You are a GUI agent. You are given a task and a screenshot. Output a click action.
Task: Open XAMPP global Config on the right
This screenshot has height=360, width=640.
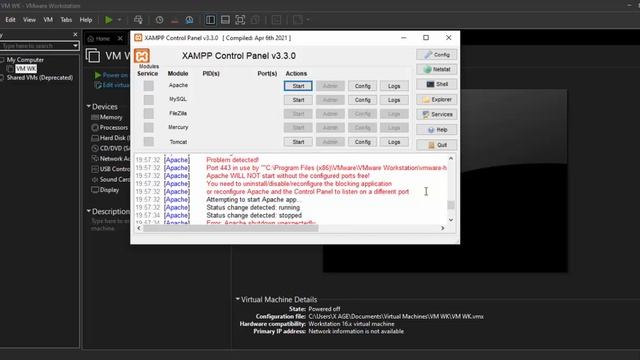click(x=436, y=54)
